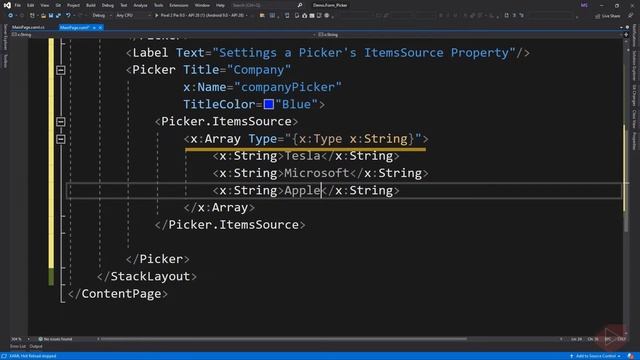Click the Save All icon

click(58, 16)
